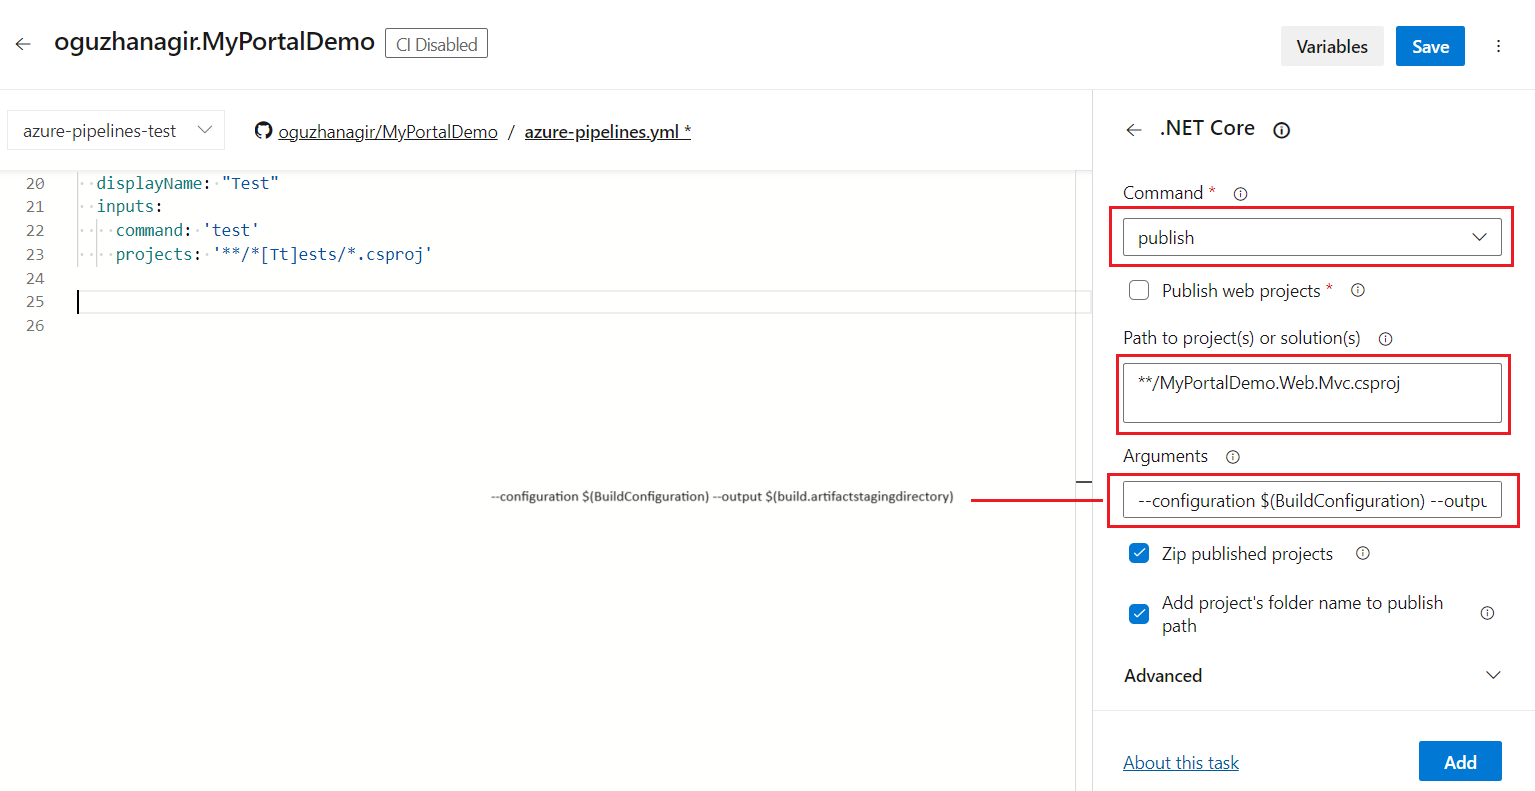Uncheck Zip published projects
Image resolution: width=1535 pixels, height=791 pixels.
click(1139, 554)
